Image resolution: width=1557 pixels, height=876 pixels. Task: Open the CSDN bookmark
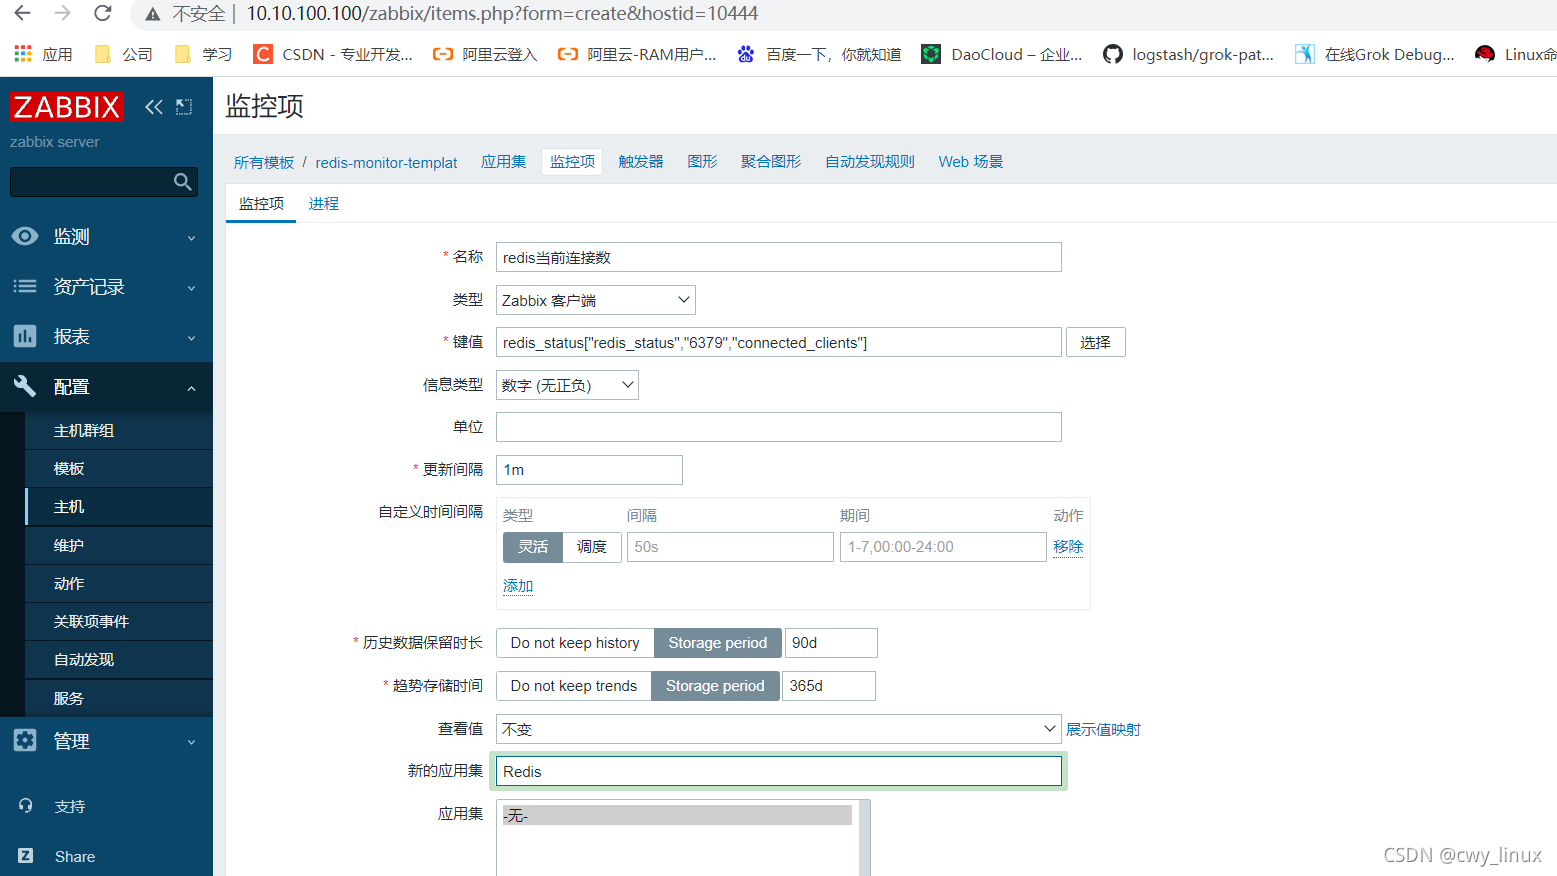click(333, 54)
